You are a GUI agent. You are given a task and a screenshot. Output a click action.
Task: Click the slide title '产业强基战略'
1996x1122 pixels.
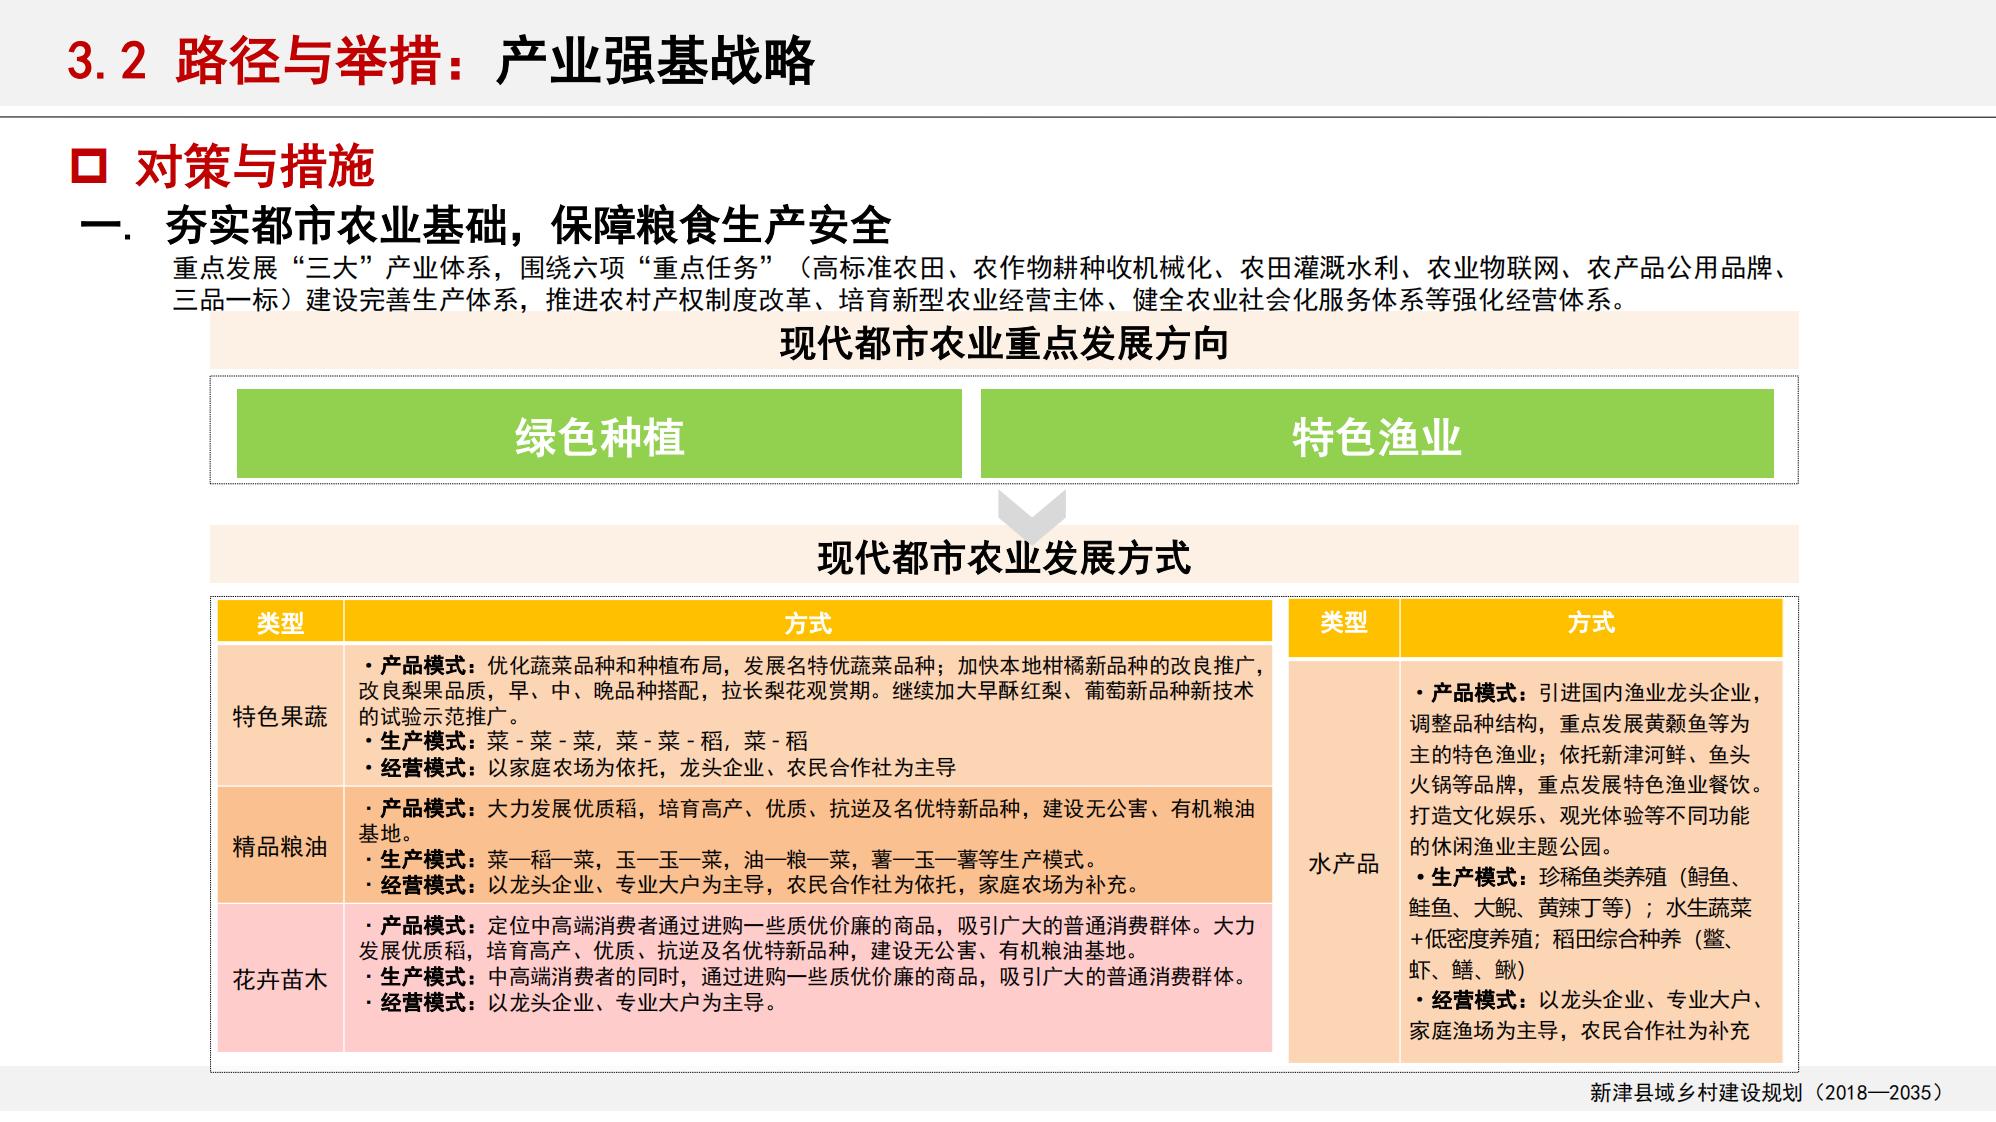pyautogui.click(x=655, y=61)
